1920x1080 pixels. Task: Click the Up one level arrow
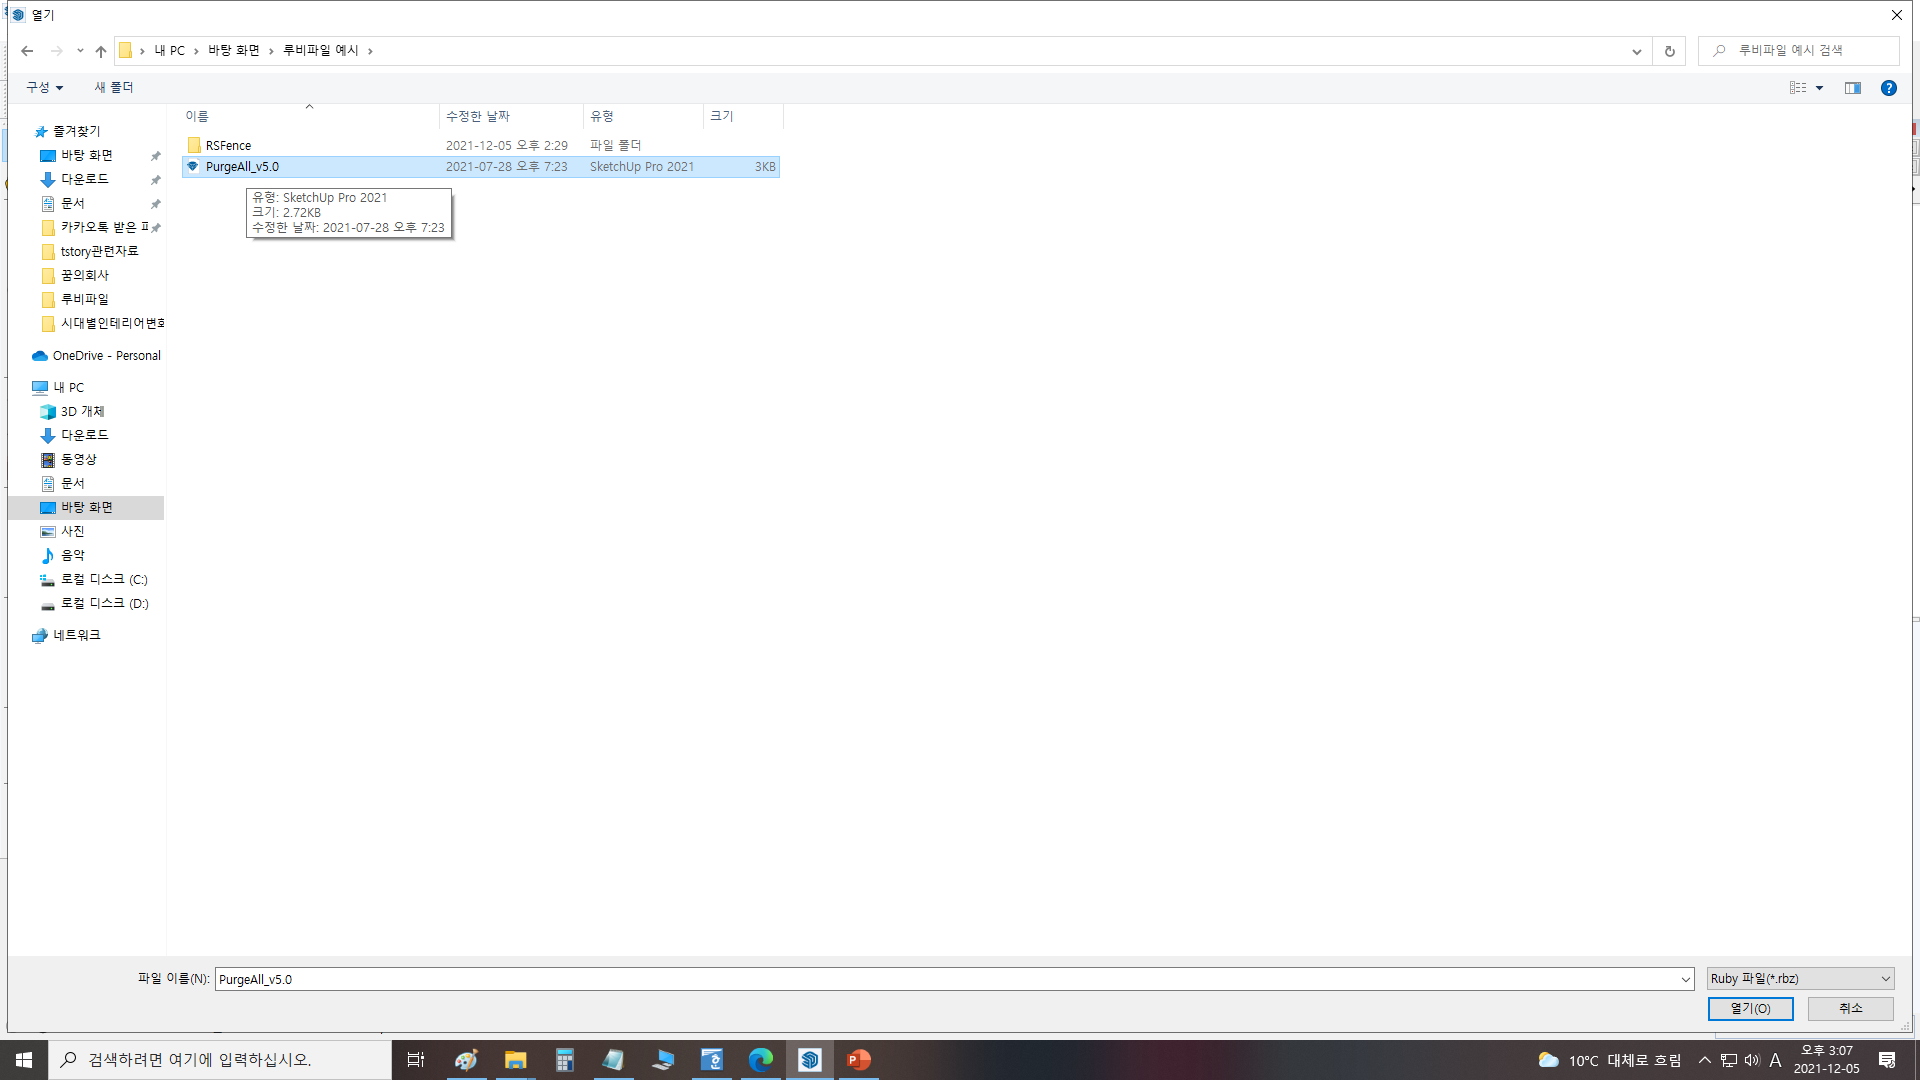click(x=100, y=51)
